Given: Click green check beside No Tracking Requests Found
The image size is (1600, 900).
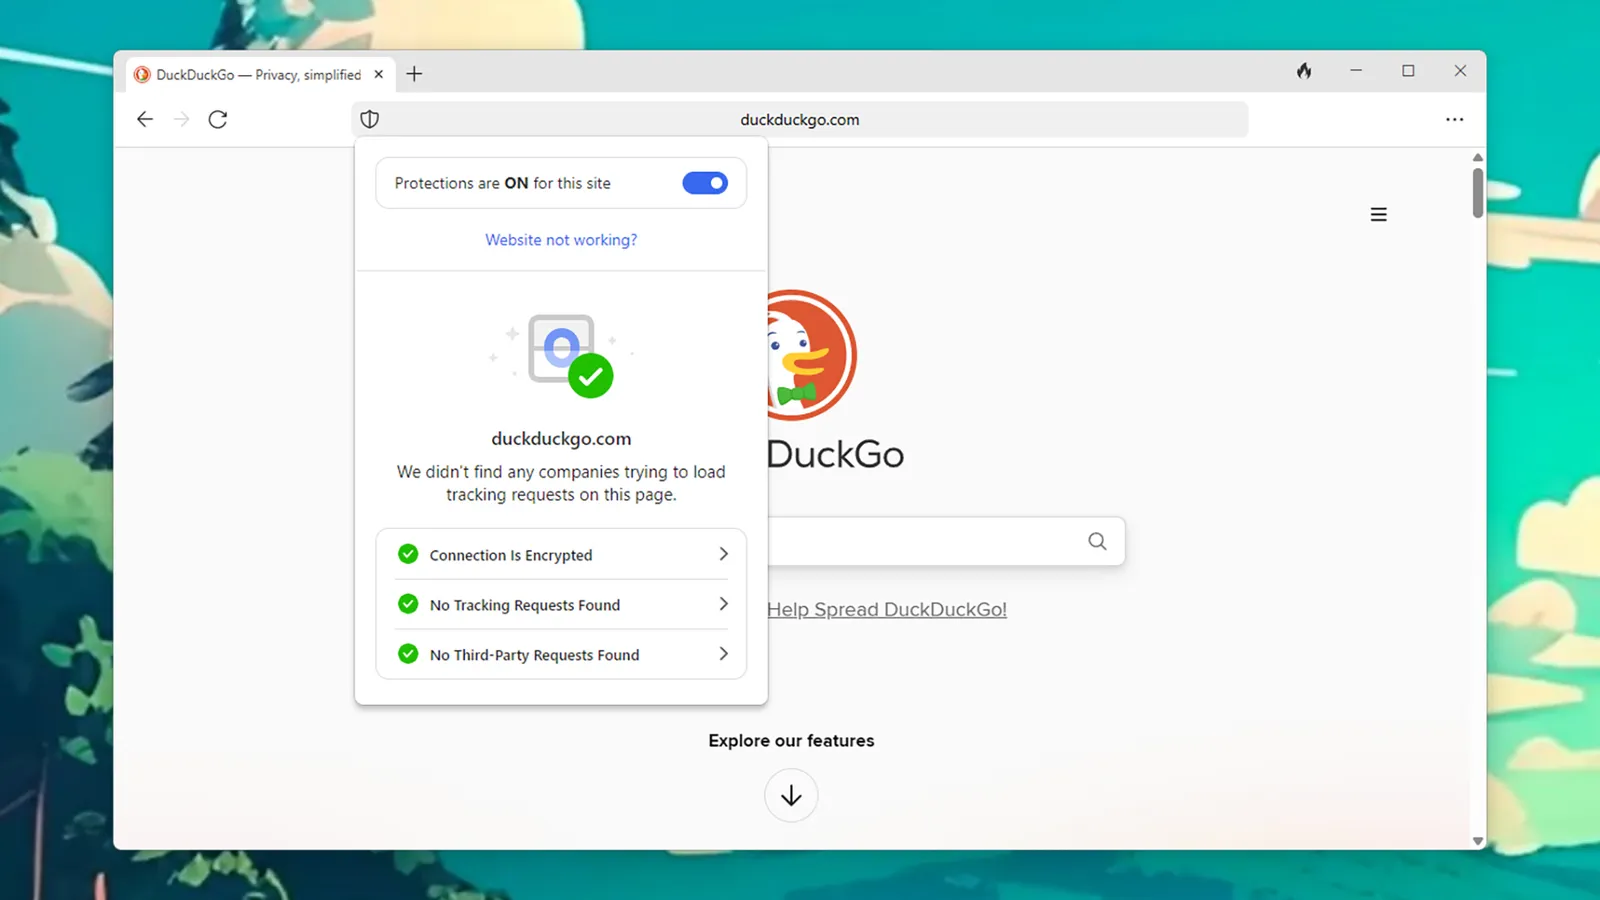Looking at the screenshot, I should pos(408,604).
